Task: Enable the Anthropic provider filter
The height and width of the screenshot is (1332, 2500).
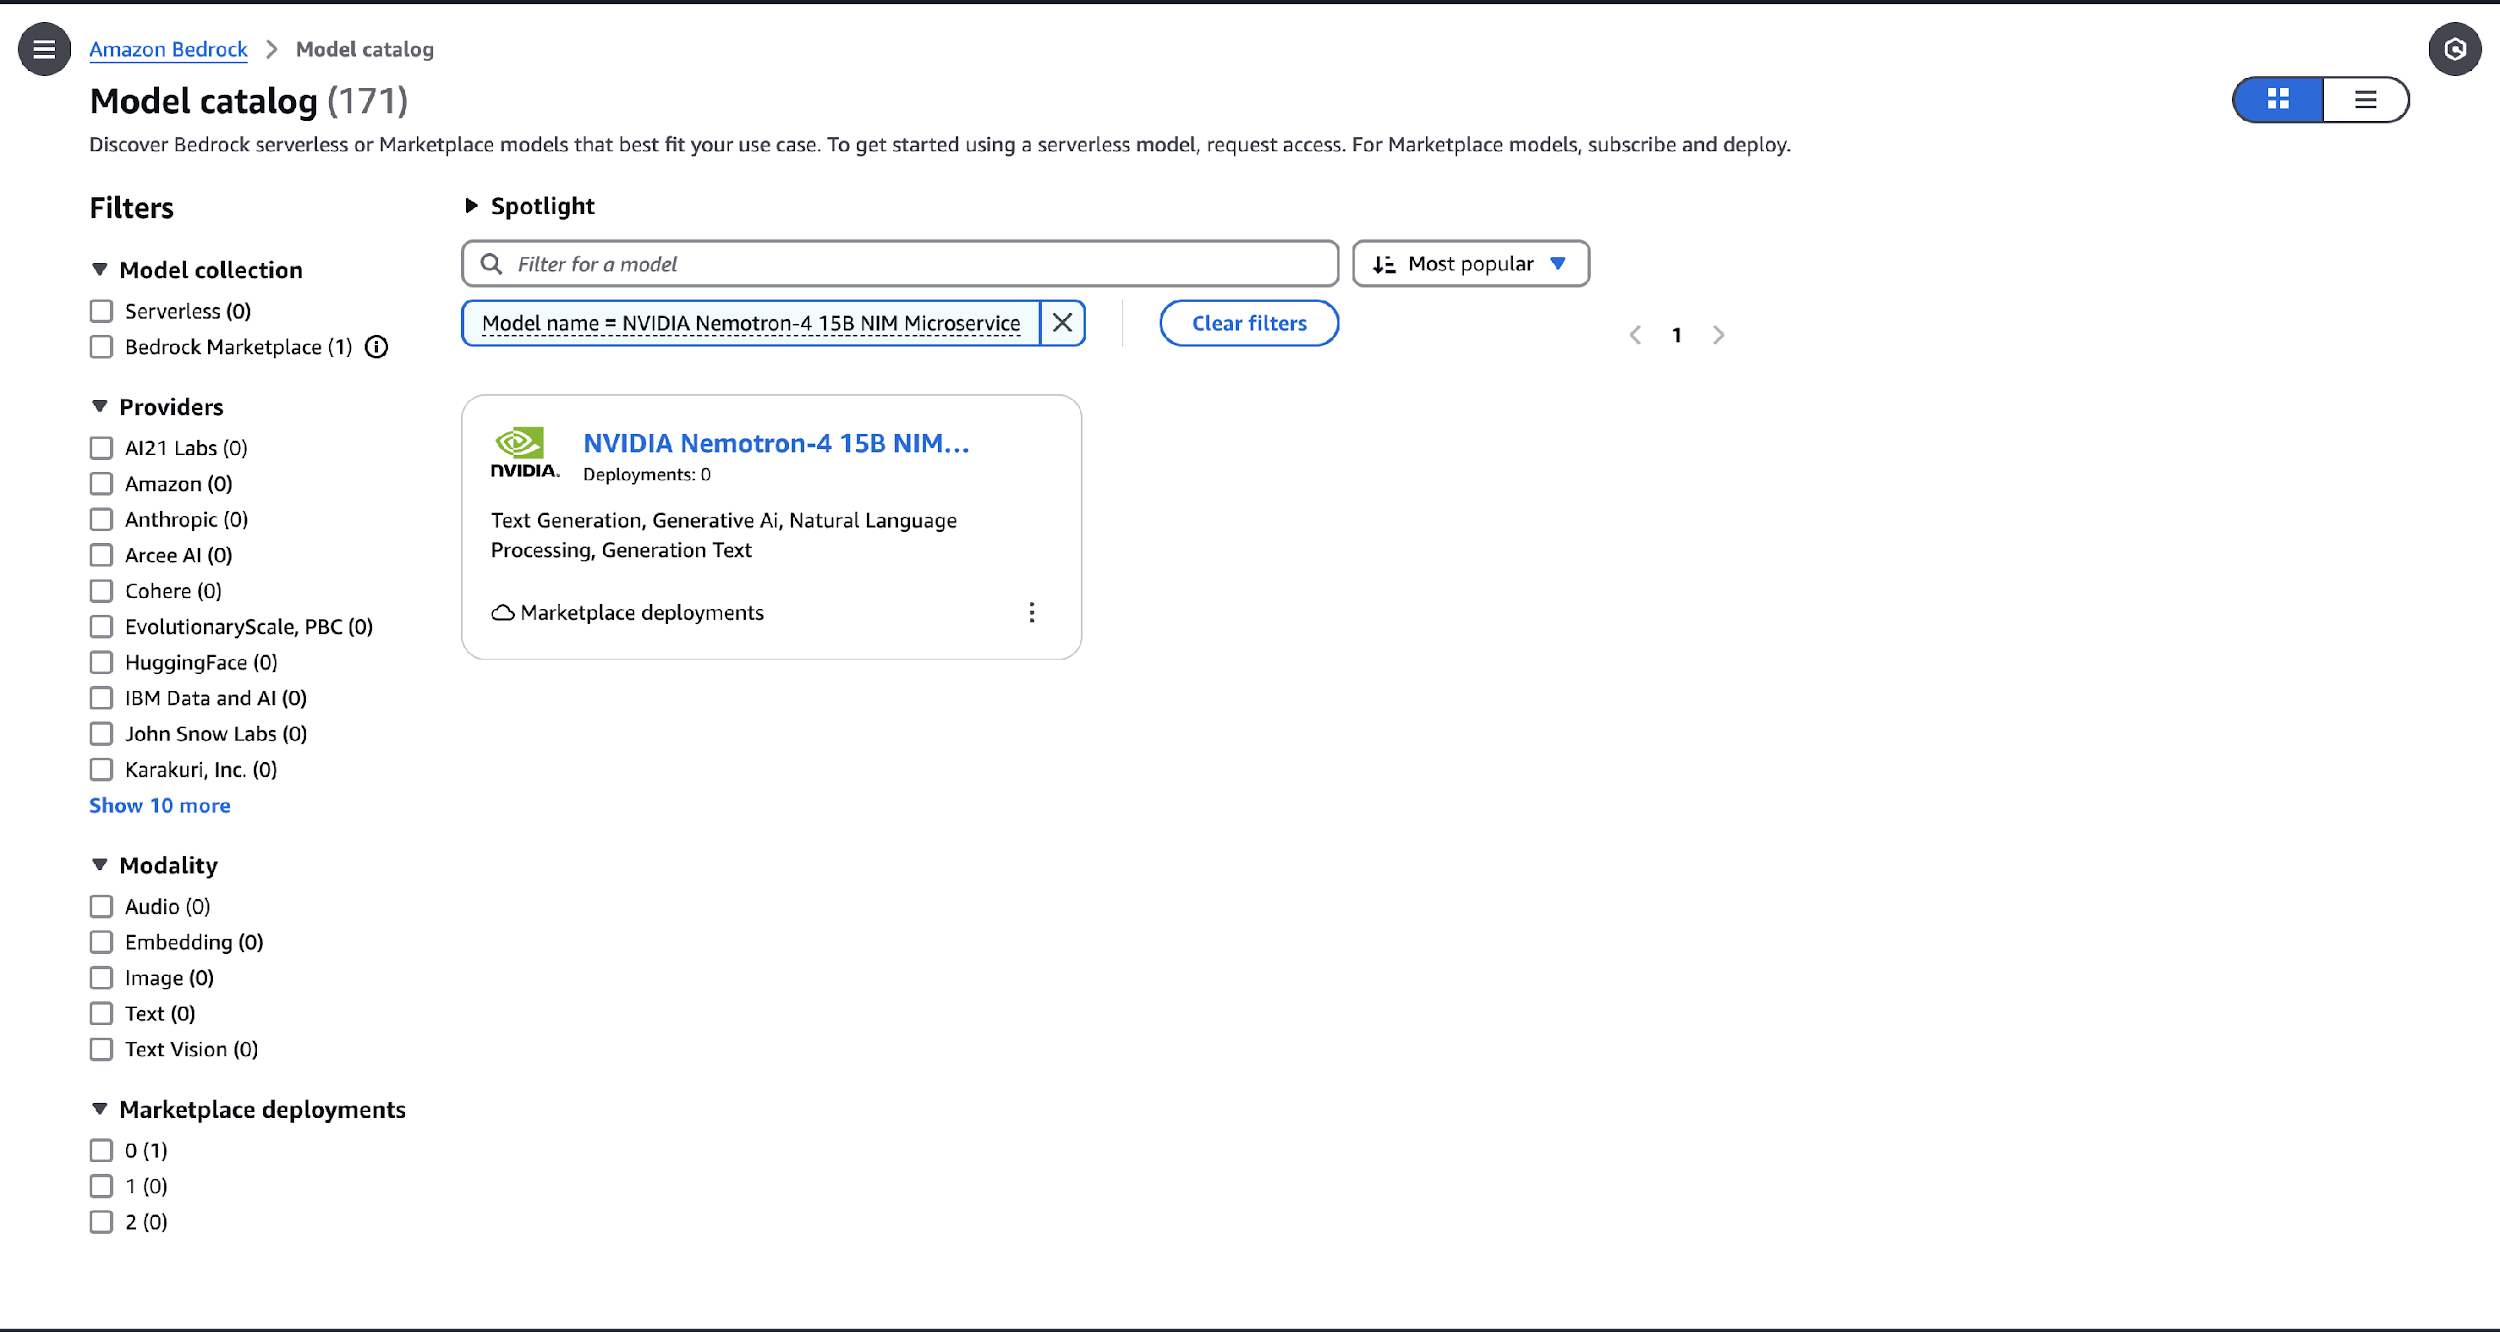Action: 101,519
